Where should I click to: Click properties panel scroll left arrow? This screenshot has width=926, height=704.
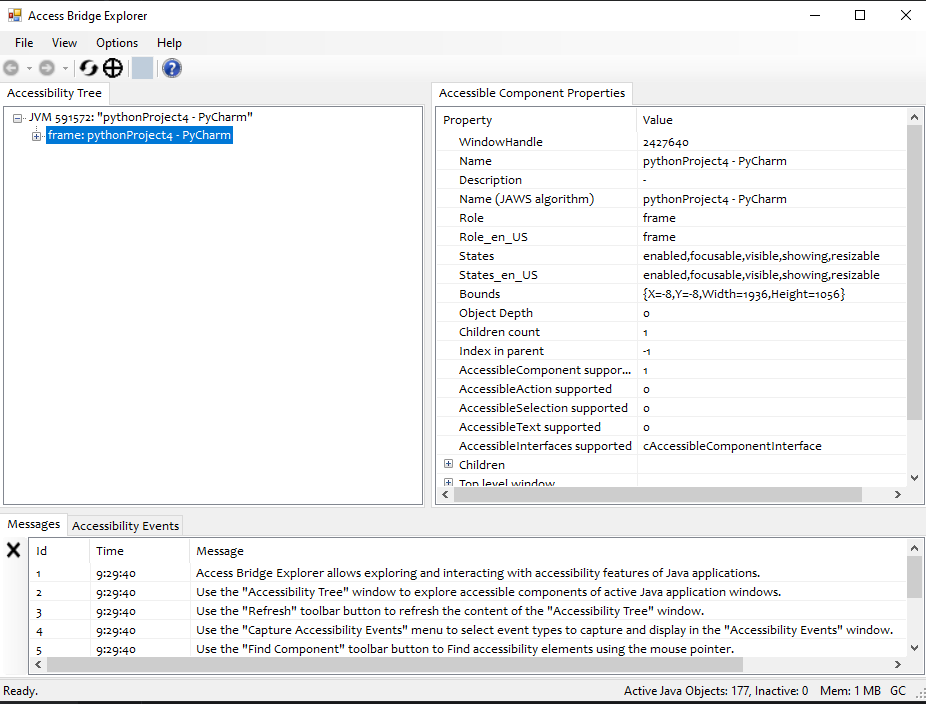445,495
